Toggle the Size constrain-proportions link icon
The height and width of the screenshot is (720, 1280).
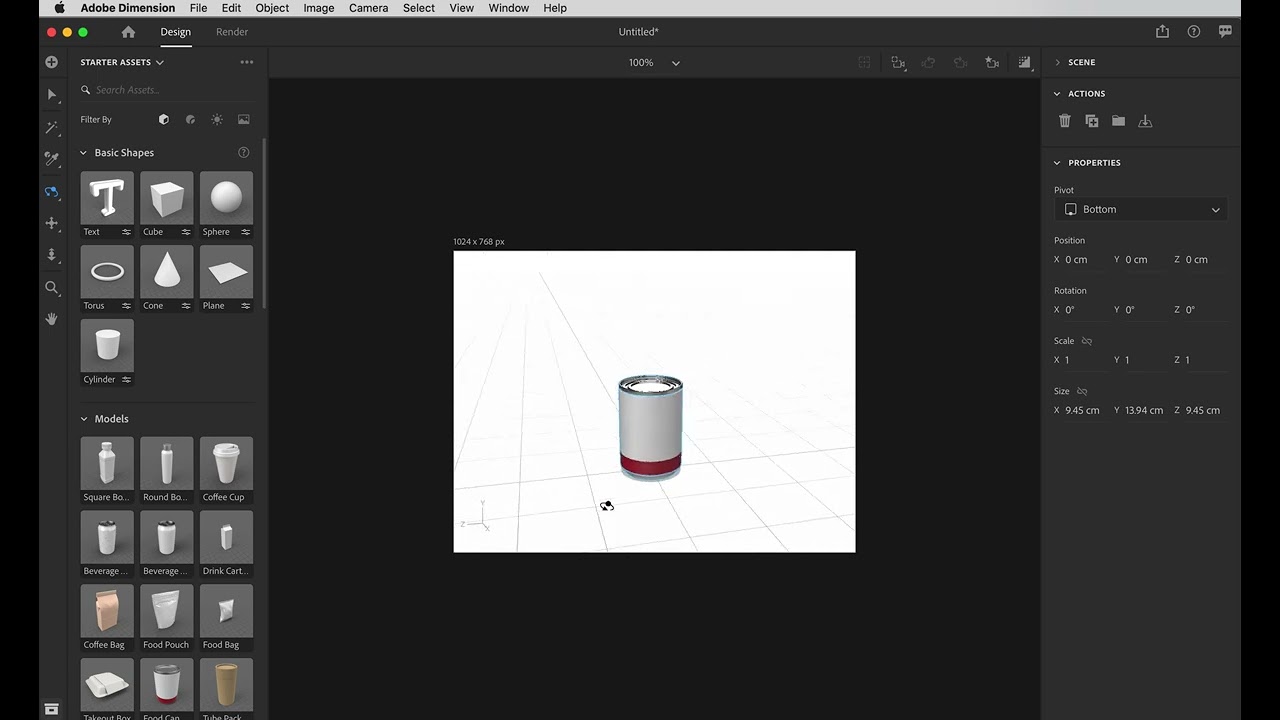[x=1082, y=391]
